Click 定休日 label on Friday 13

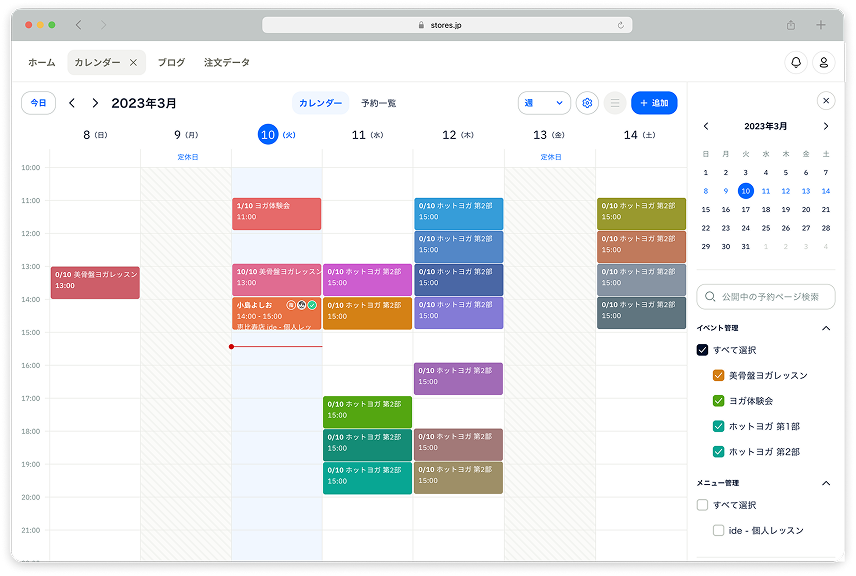pos(551,157)
